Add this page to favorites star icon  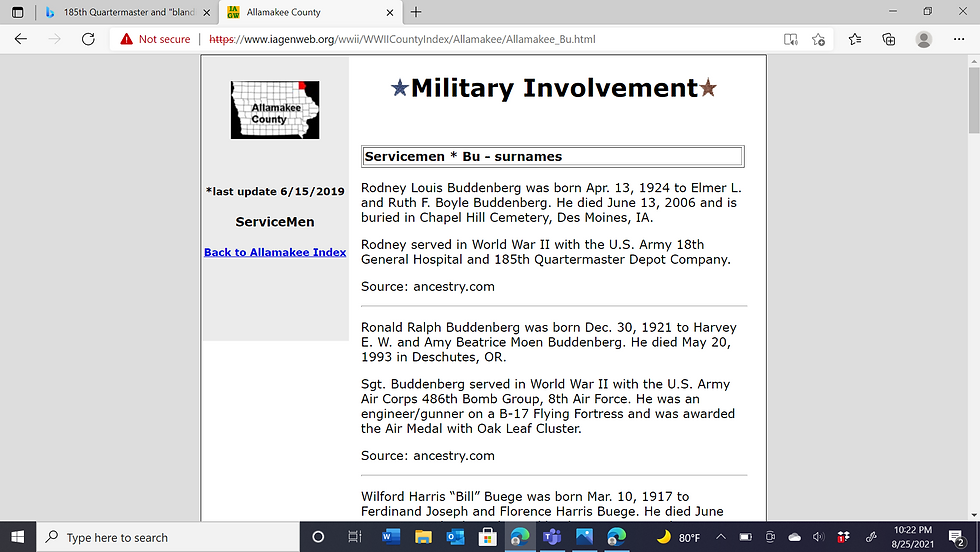819,39
